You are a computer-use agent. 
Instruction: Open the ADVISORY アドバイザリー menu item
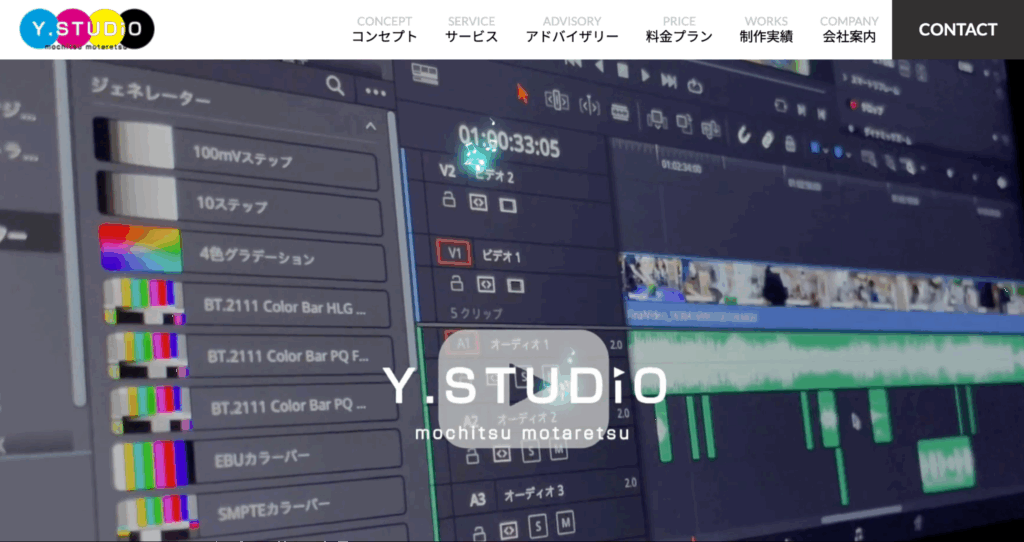click(x=572, y=29)
